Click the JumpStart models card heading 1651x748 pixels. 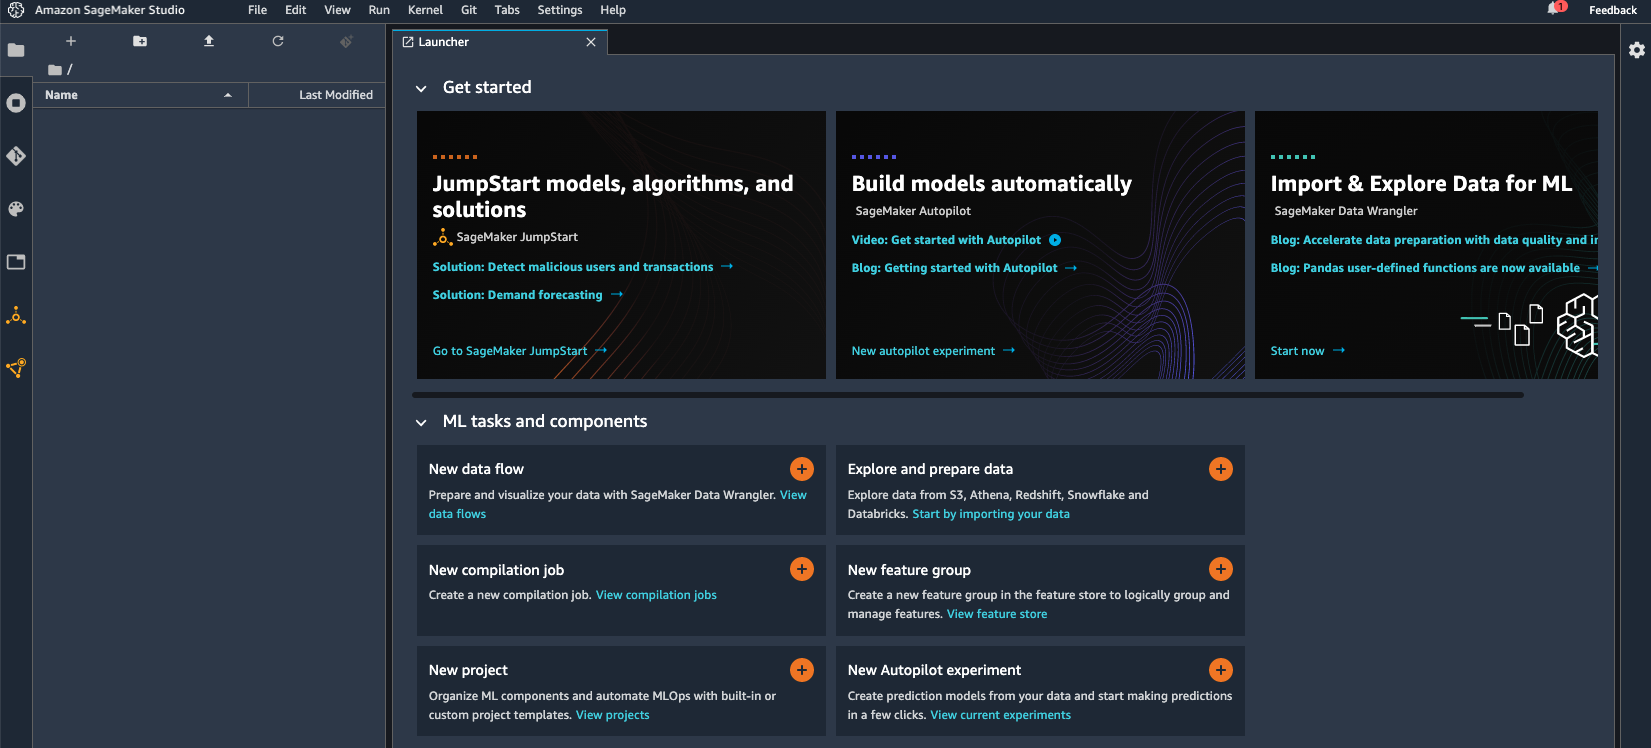tap(613, 197)
